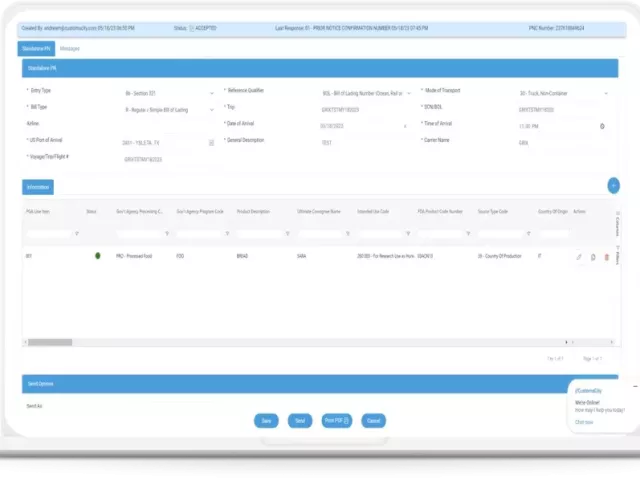Click the Voyage/Trip/Flight # input field

169,160
